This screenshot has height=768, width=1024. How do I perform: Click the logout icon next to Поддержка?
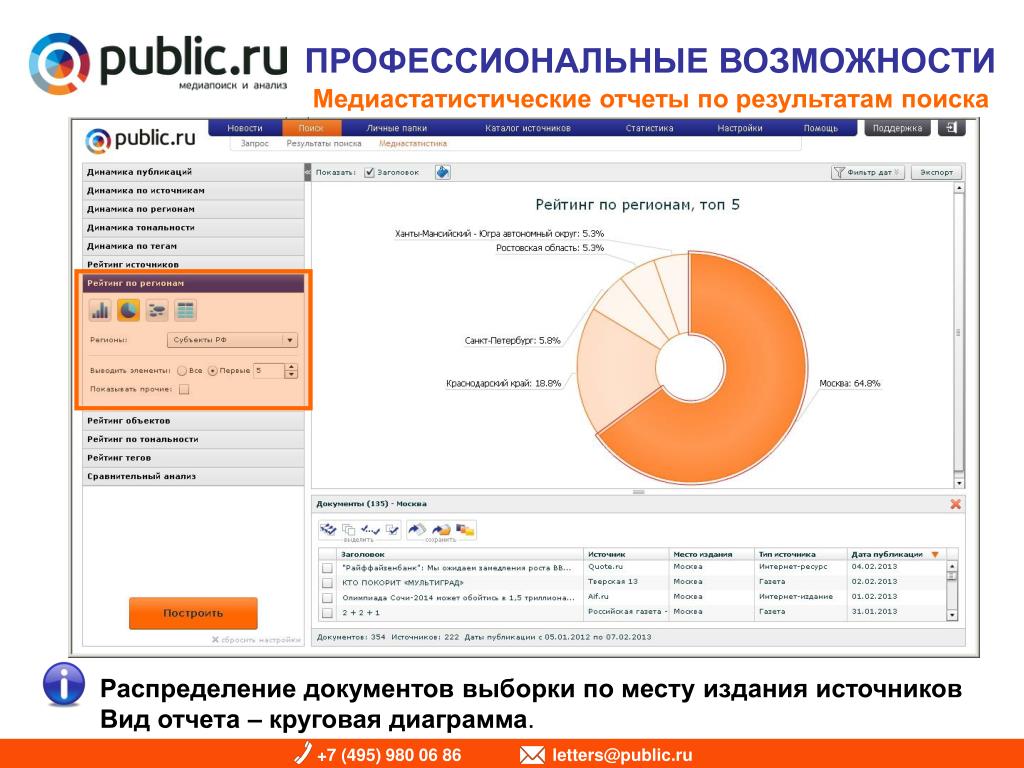[952, 128]
